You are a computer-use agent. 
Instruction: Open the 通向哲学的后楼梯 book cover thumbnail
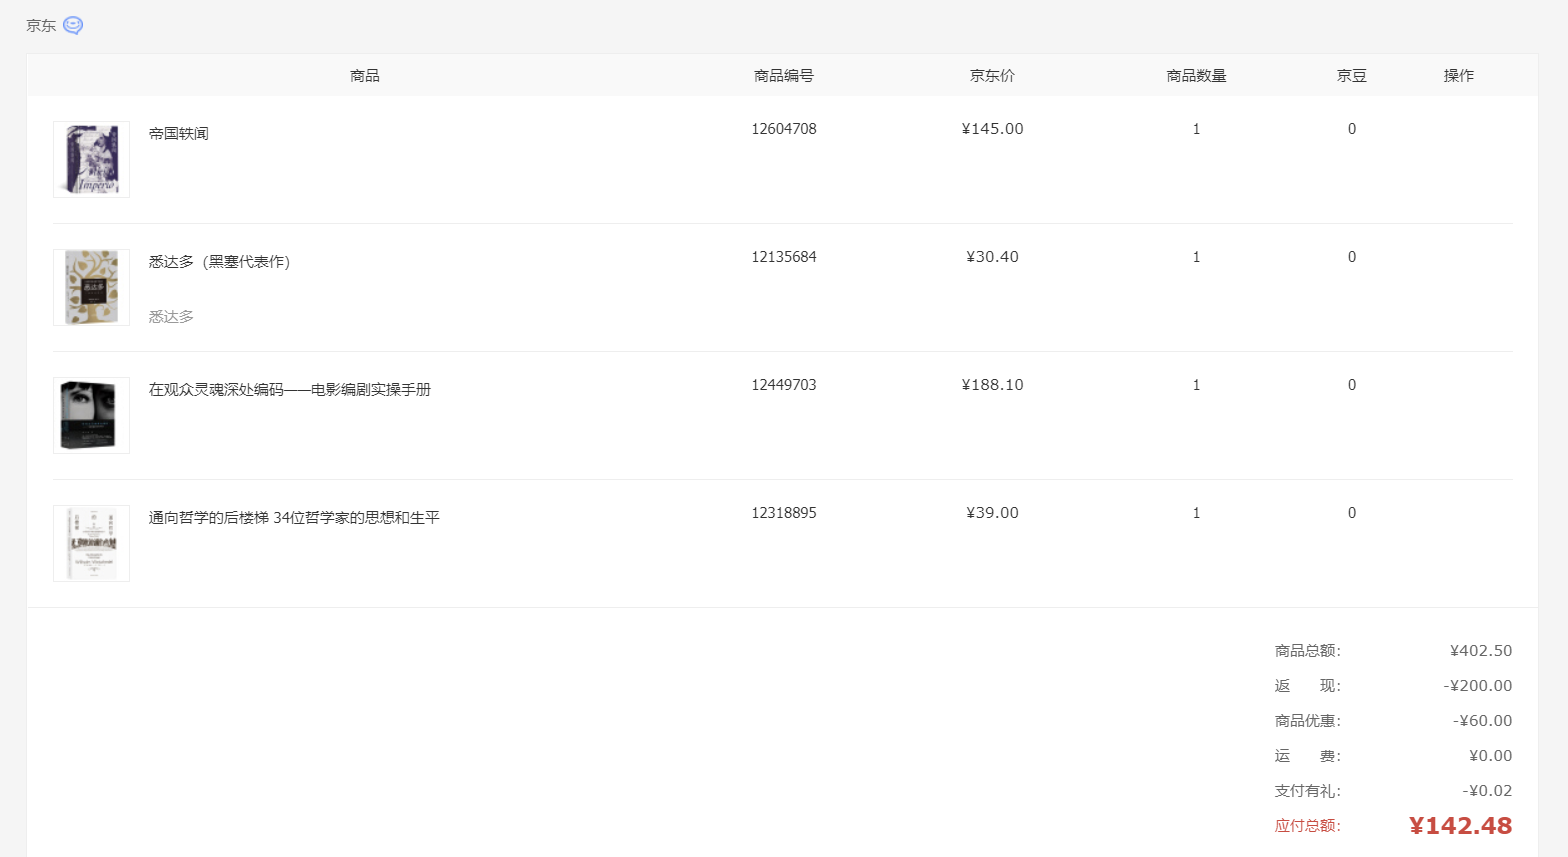[x=91, y=544]
